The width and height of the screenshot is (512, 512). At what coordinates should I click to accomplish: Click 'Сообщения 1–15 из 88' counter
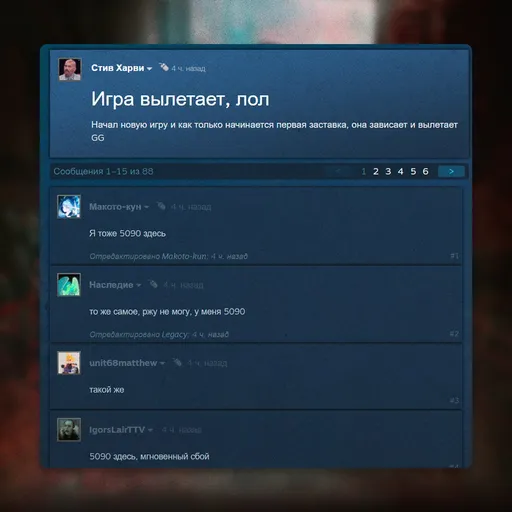103,171
